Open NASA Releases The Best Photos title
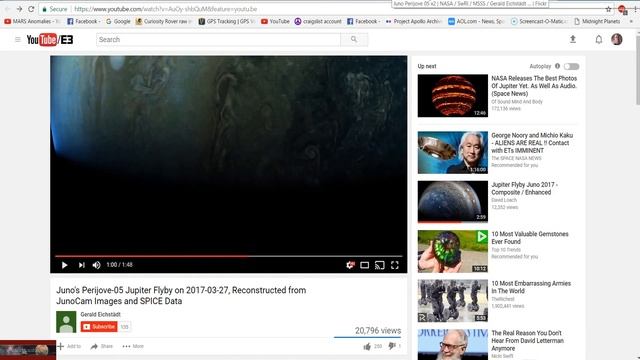Screen dimensions: 640x360 point(534,86)
